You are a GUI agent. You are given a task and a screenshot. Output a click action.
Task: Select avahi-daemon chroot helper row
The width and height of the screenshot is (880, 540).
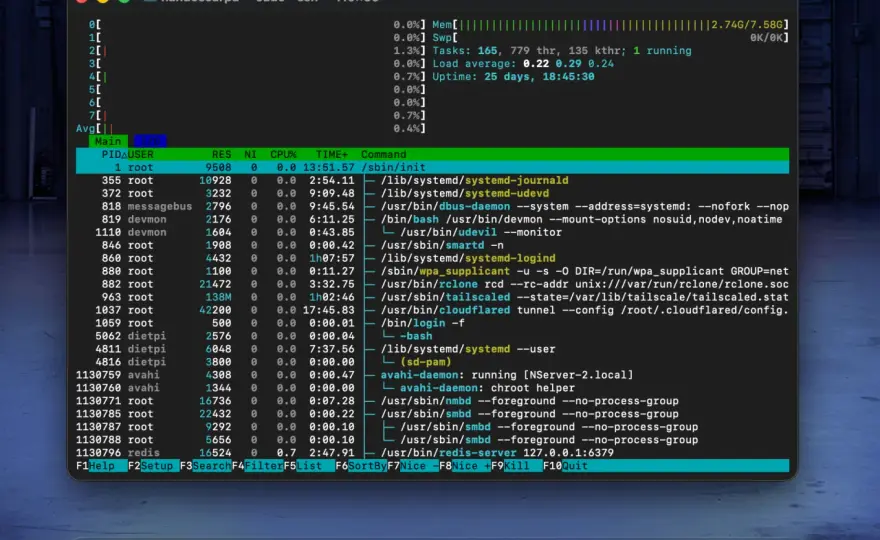point(432,388)
